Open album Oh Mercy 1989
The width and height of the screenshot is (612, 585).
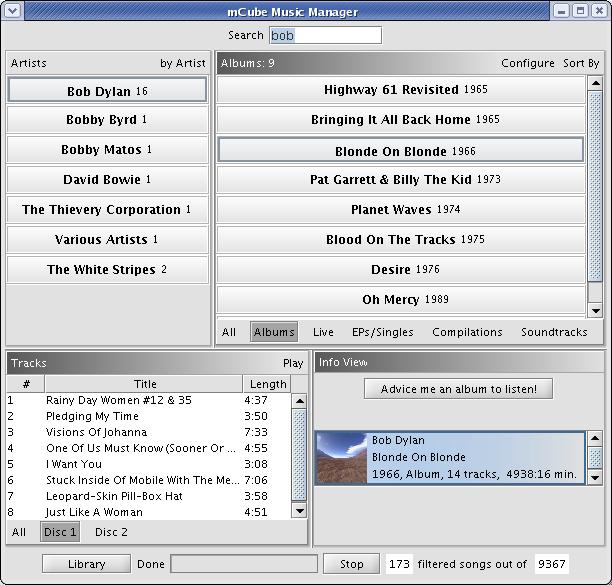point(401,299)
